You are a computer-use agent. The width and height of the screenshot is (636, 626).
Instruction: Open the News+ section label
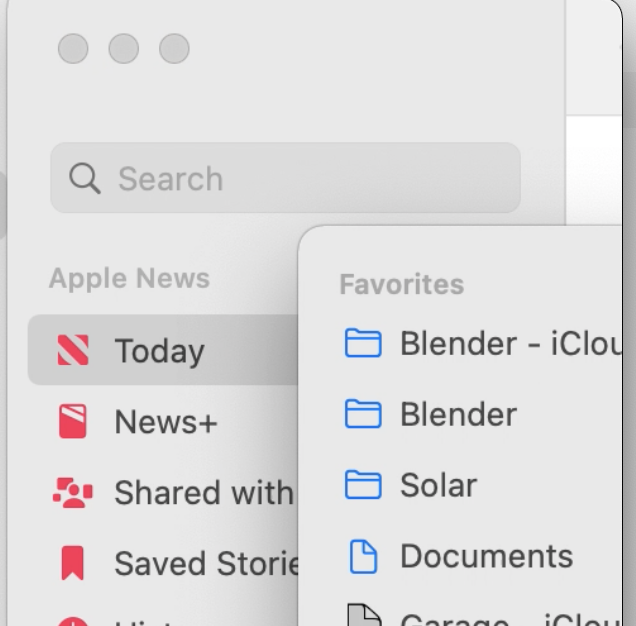(166, 422)
